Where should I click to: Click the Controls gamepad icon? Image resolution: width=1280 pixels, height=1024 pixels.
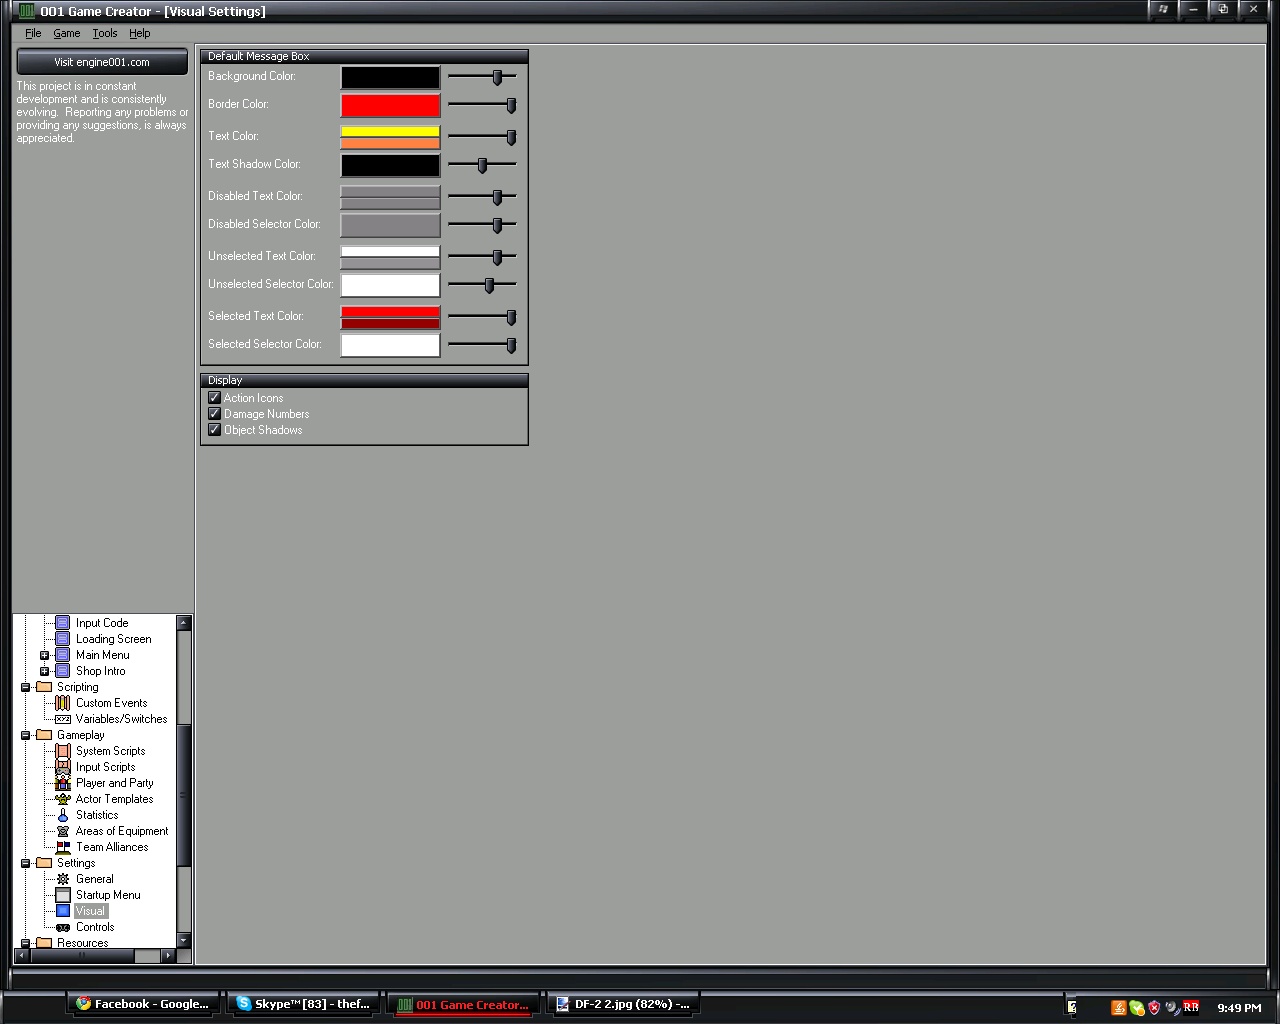(x=63, y=927)
